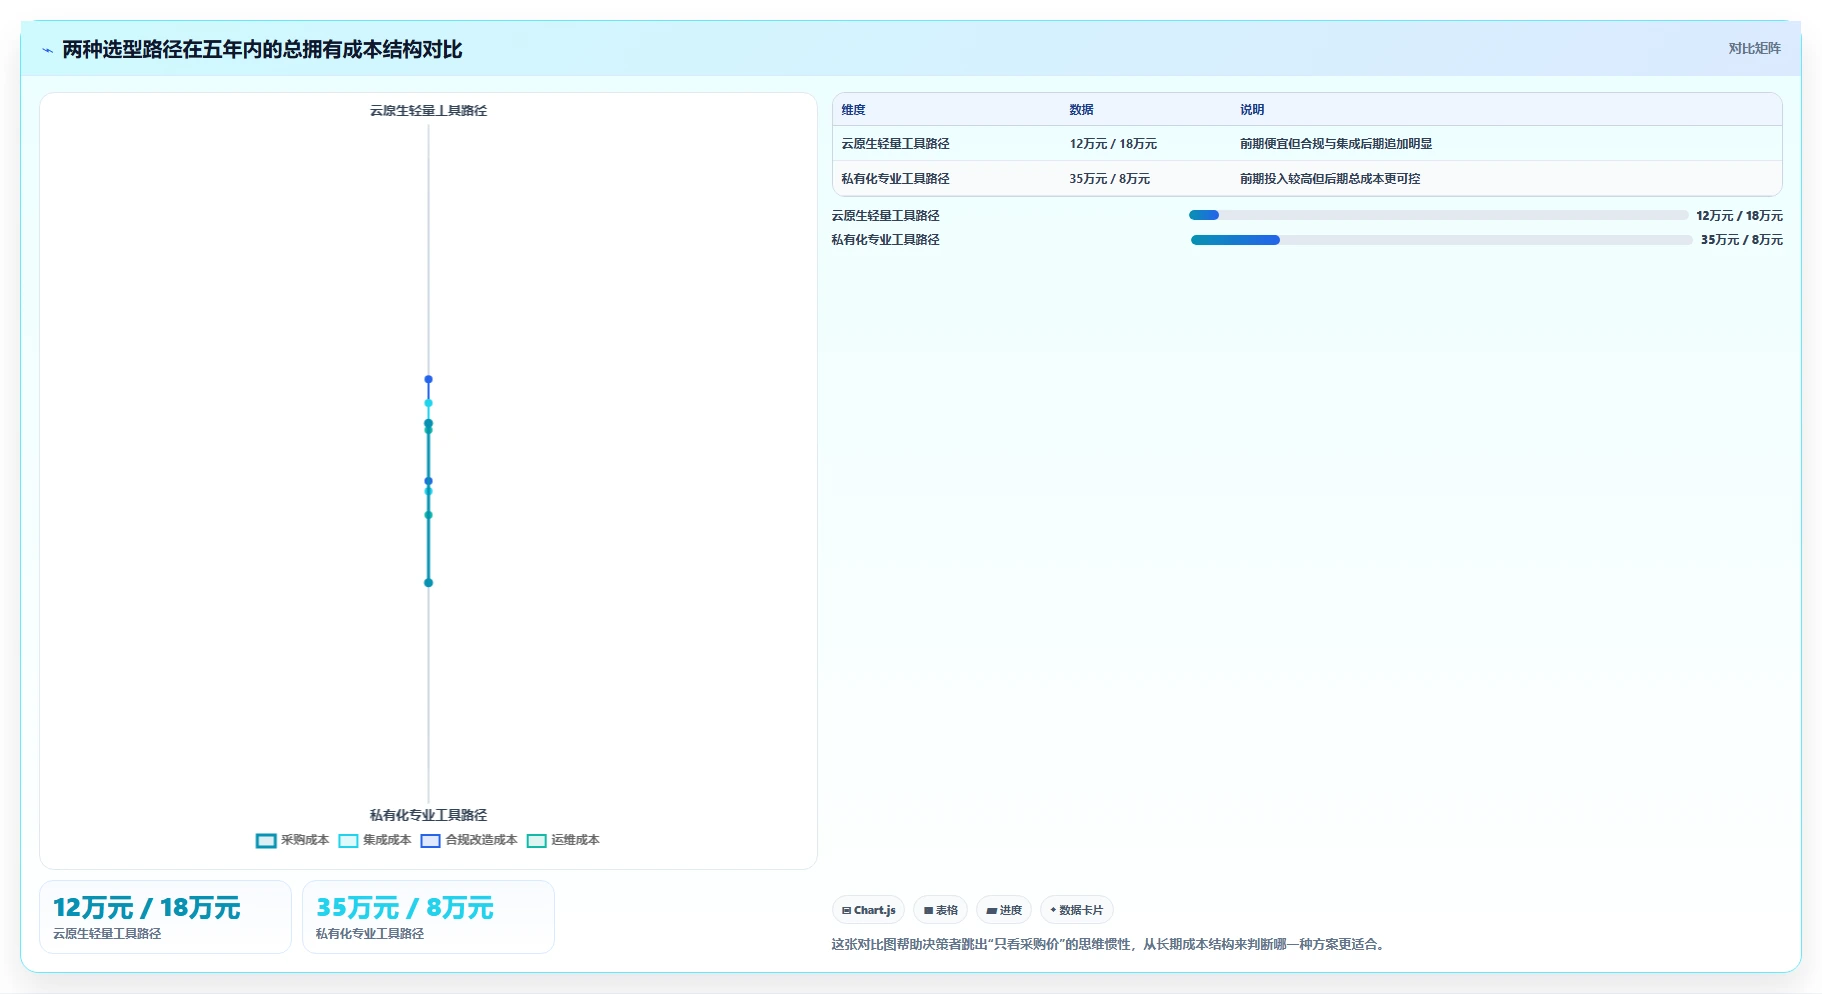Click the 进度 tag chip
1822x994 pixels.
pyautogui.click(x=1004, y=910)
